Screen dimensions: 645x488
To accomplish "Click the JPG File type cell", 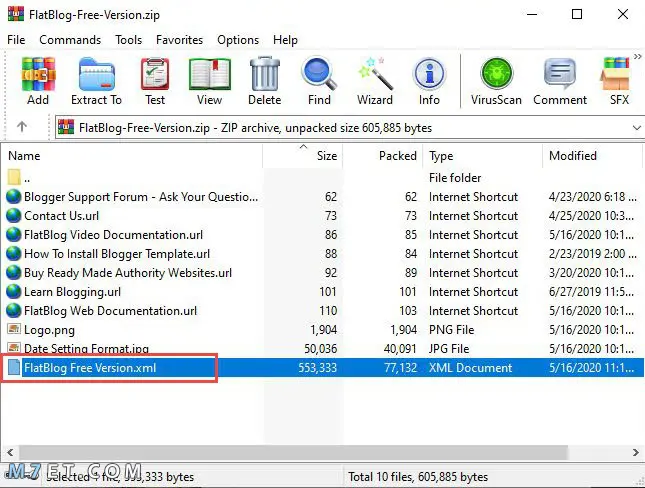I will pyautogui.click(x=449, y=349).
